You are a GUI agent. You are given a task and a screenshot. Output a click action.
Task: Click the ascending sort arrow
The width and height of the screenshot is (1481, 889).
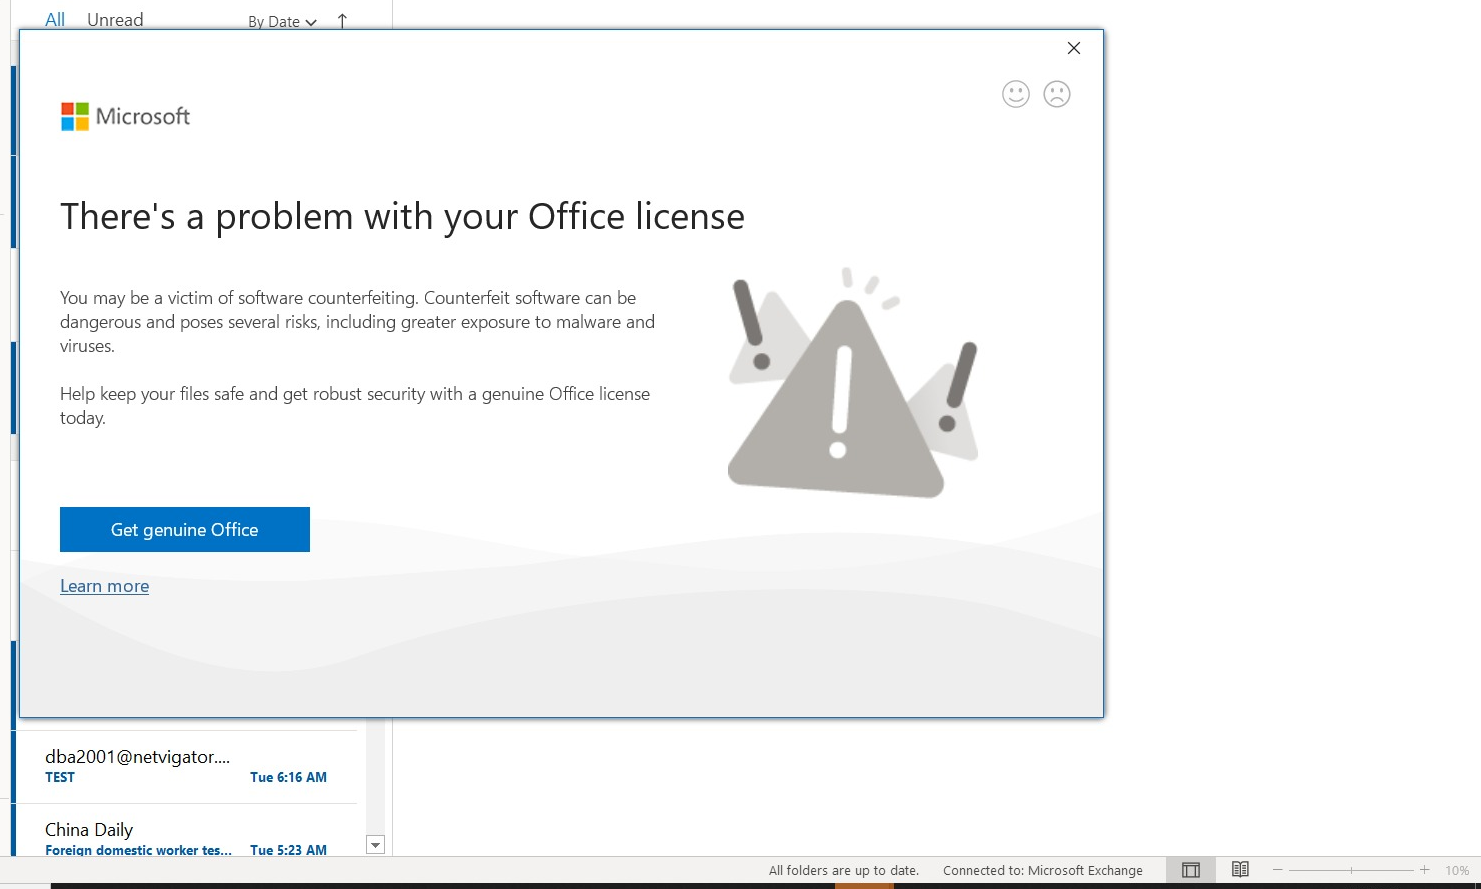tap(341, 20)
